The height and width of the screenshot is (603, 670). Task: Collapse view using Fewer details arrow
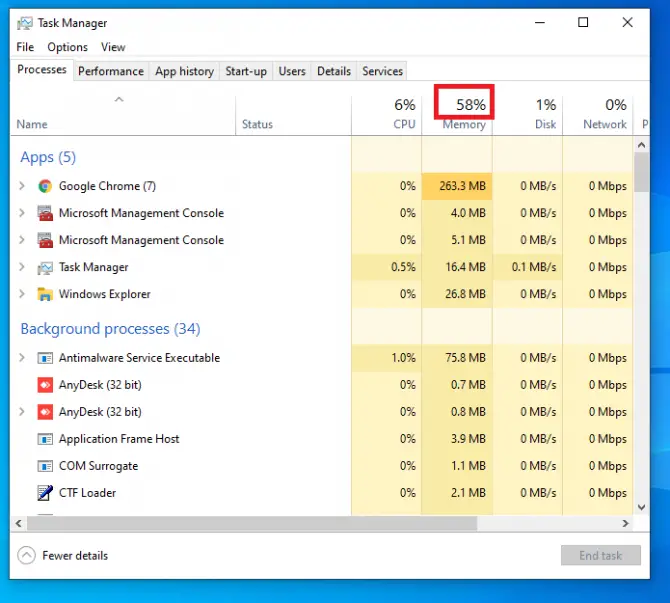click(26, 556)
